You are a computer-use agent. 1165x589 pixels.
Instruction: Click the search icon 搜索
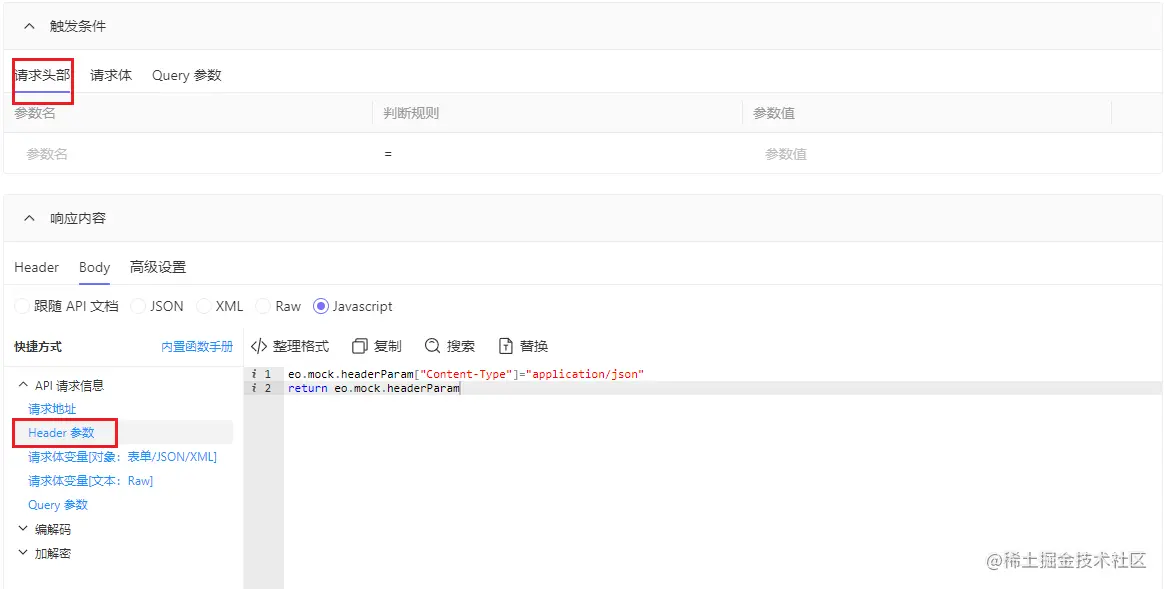(x=432, y=346)
